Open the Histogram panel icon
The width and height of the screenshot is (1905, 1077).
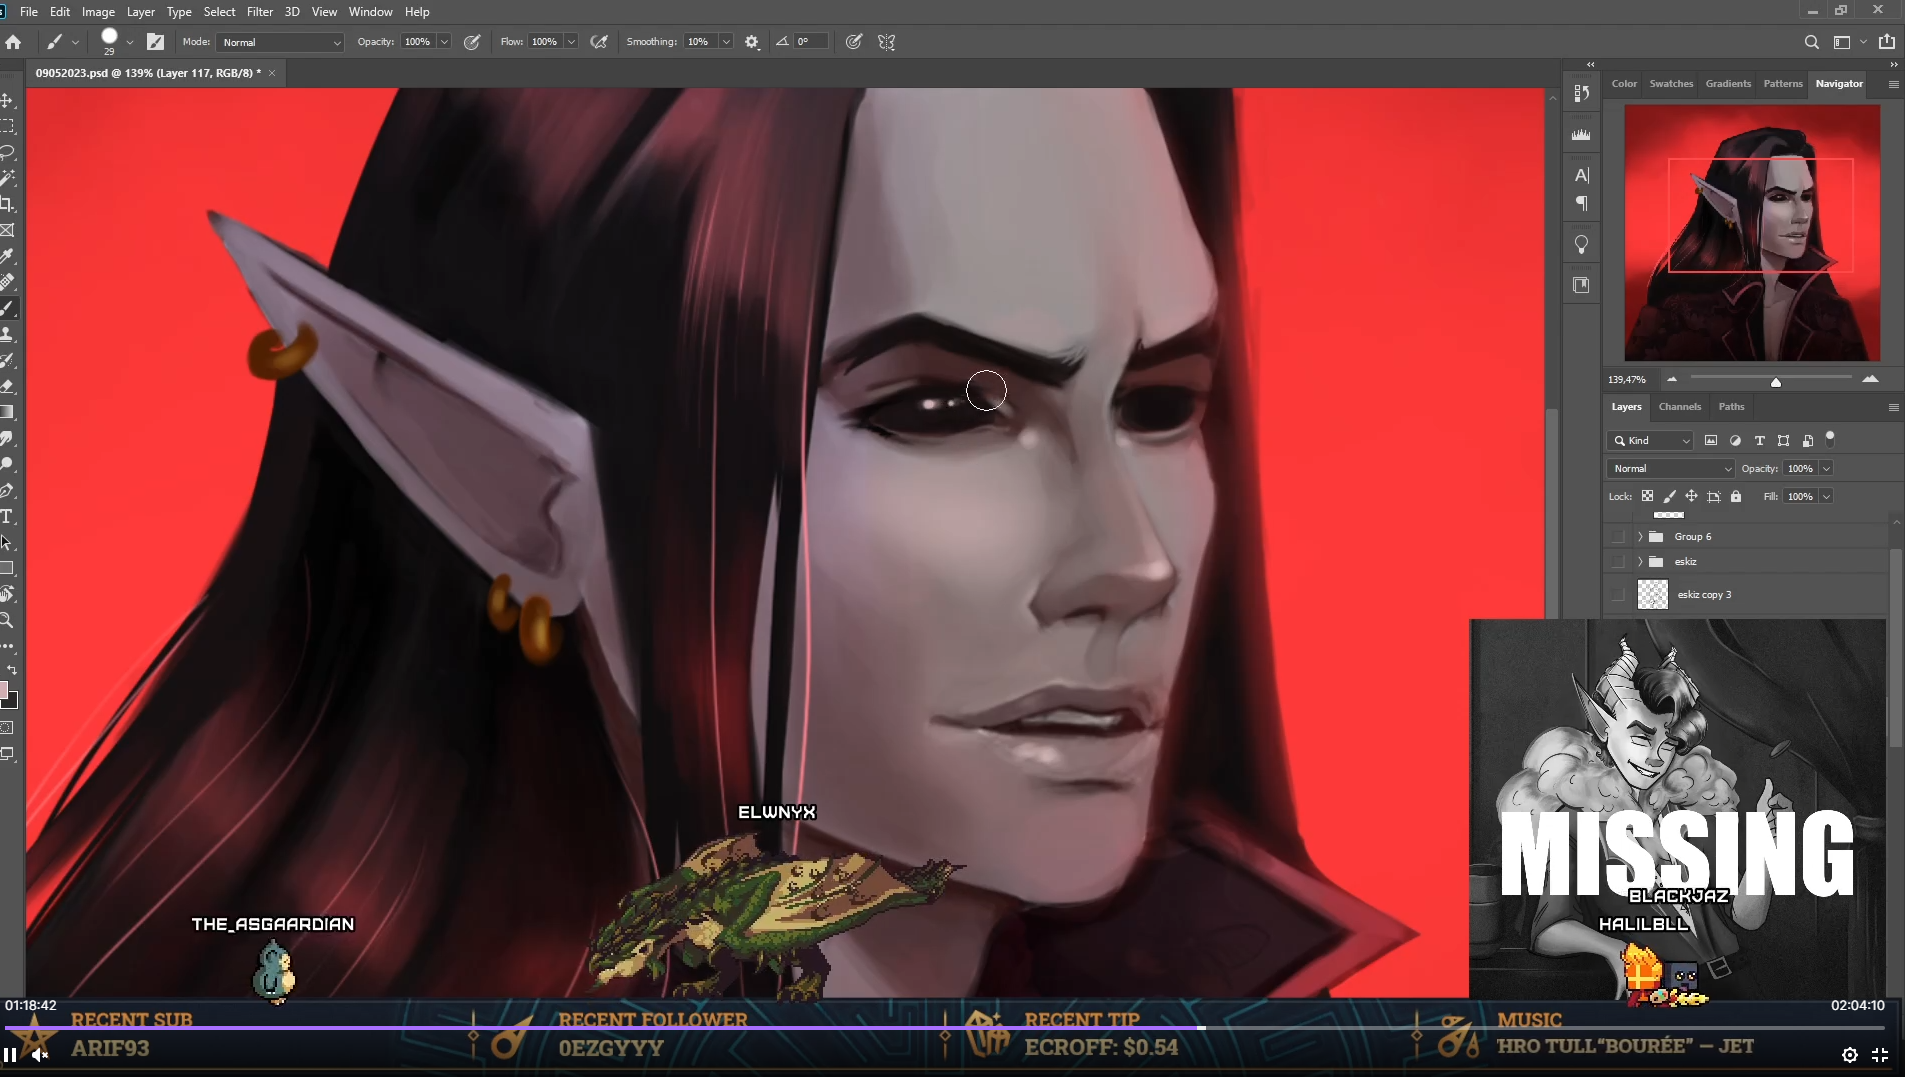coord(1581,134)
